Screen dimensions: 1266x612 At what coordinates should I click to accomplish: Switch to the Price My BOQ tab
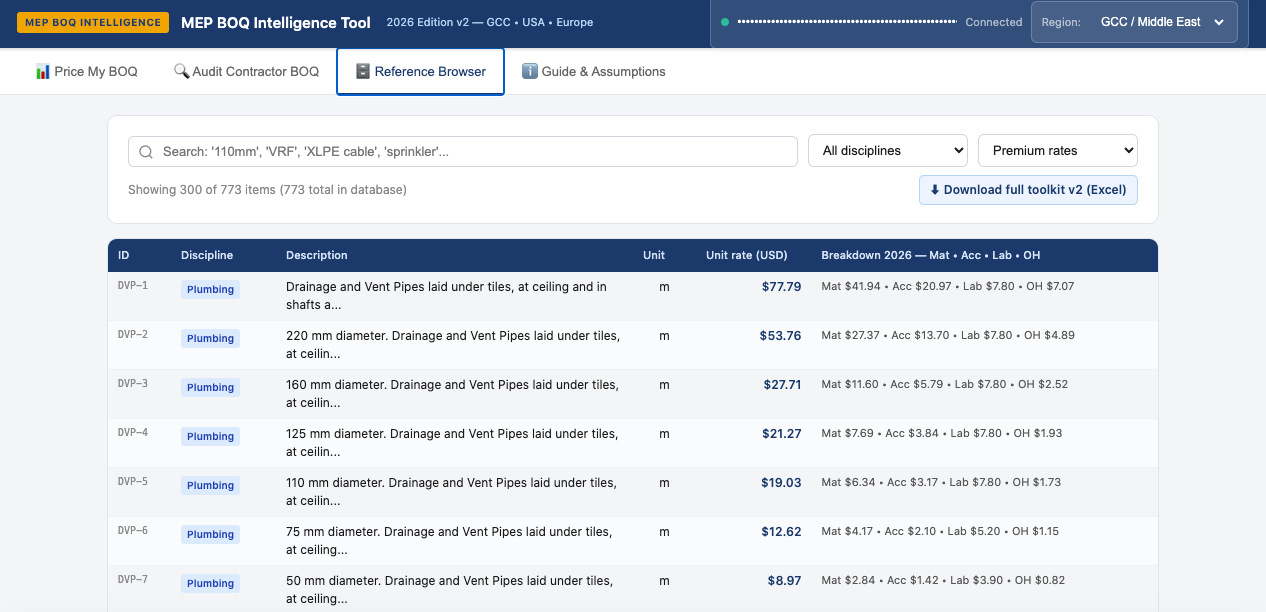coord(86,72)
